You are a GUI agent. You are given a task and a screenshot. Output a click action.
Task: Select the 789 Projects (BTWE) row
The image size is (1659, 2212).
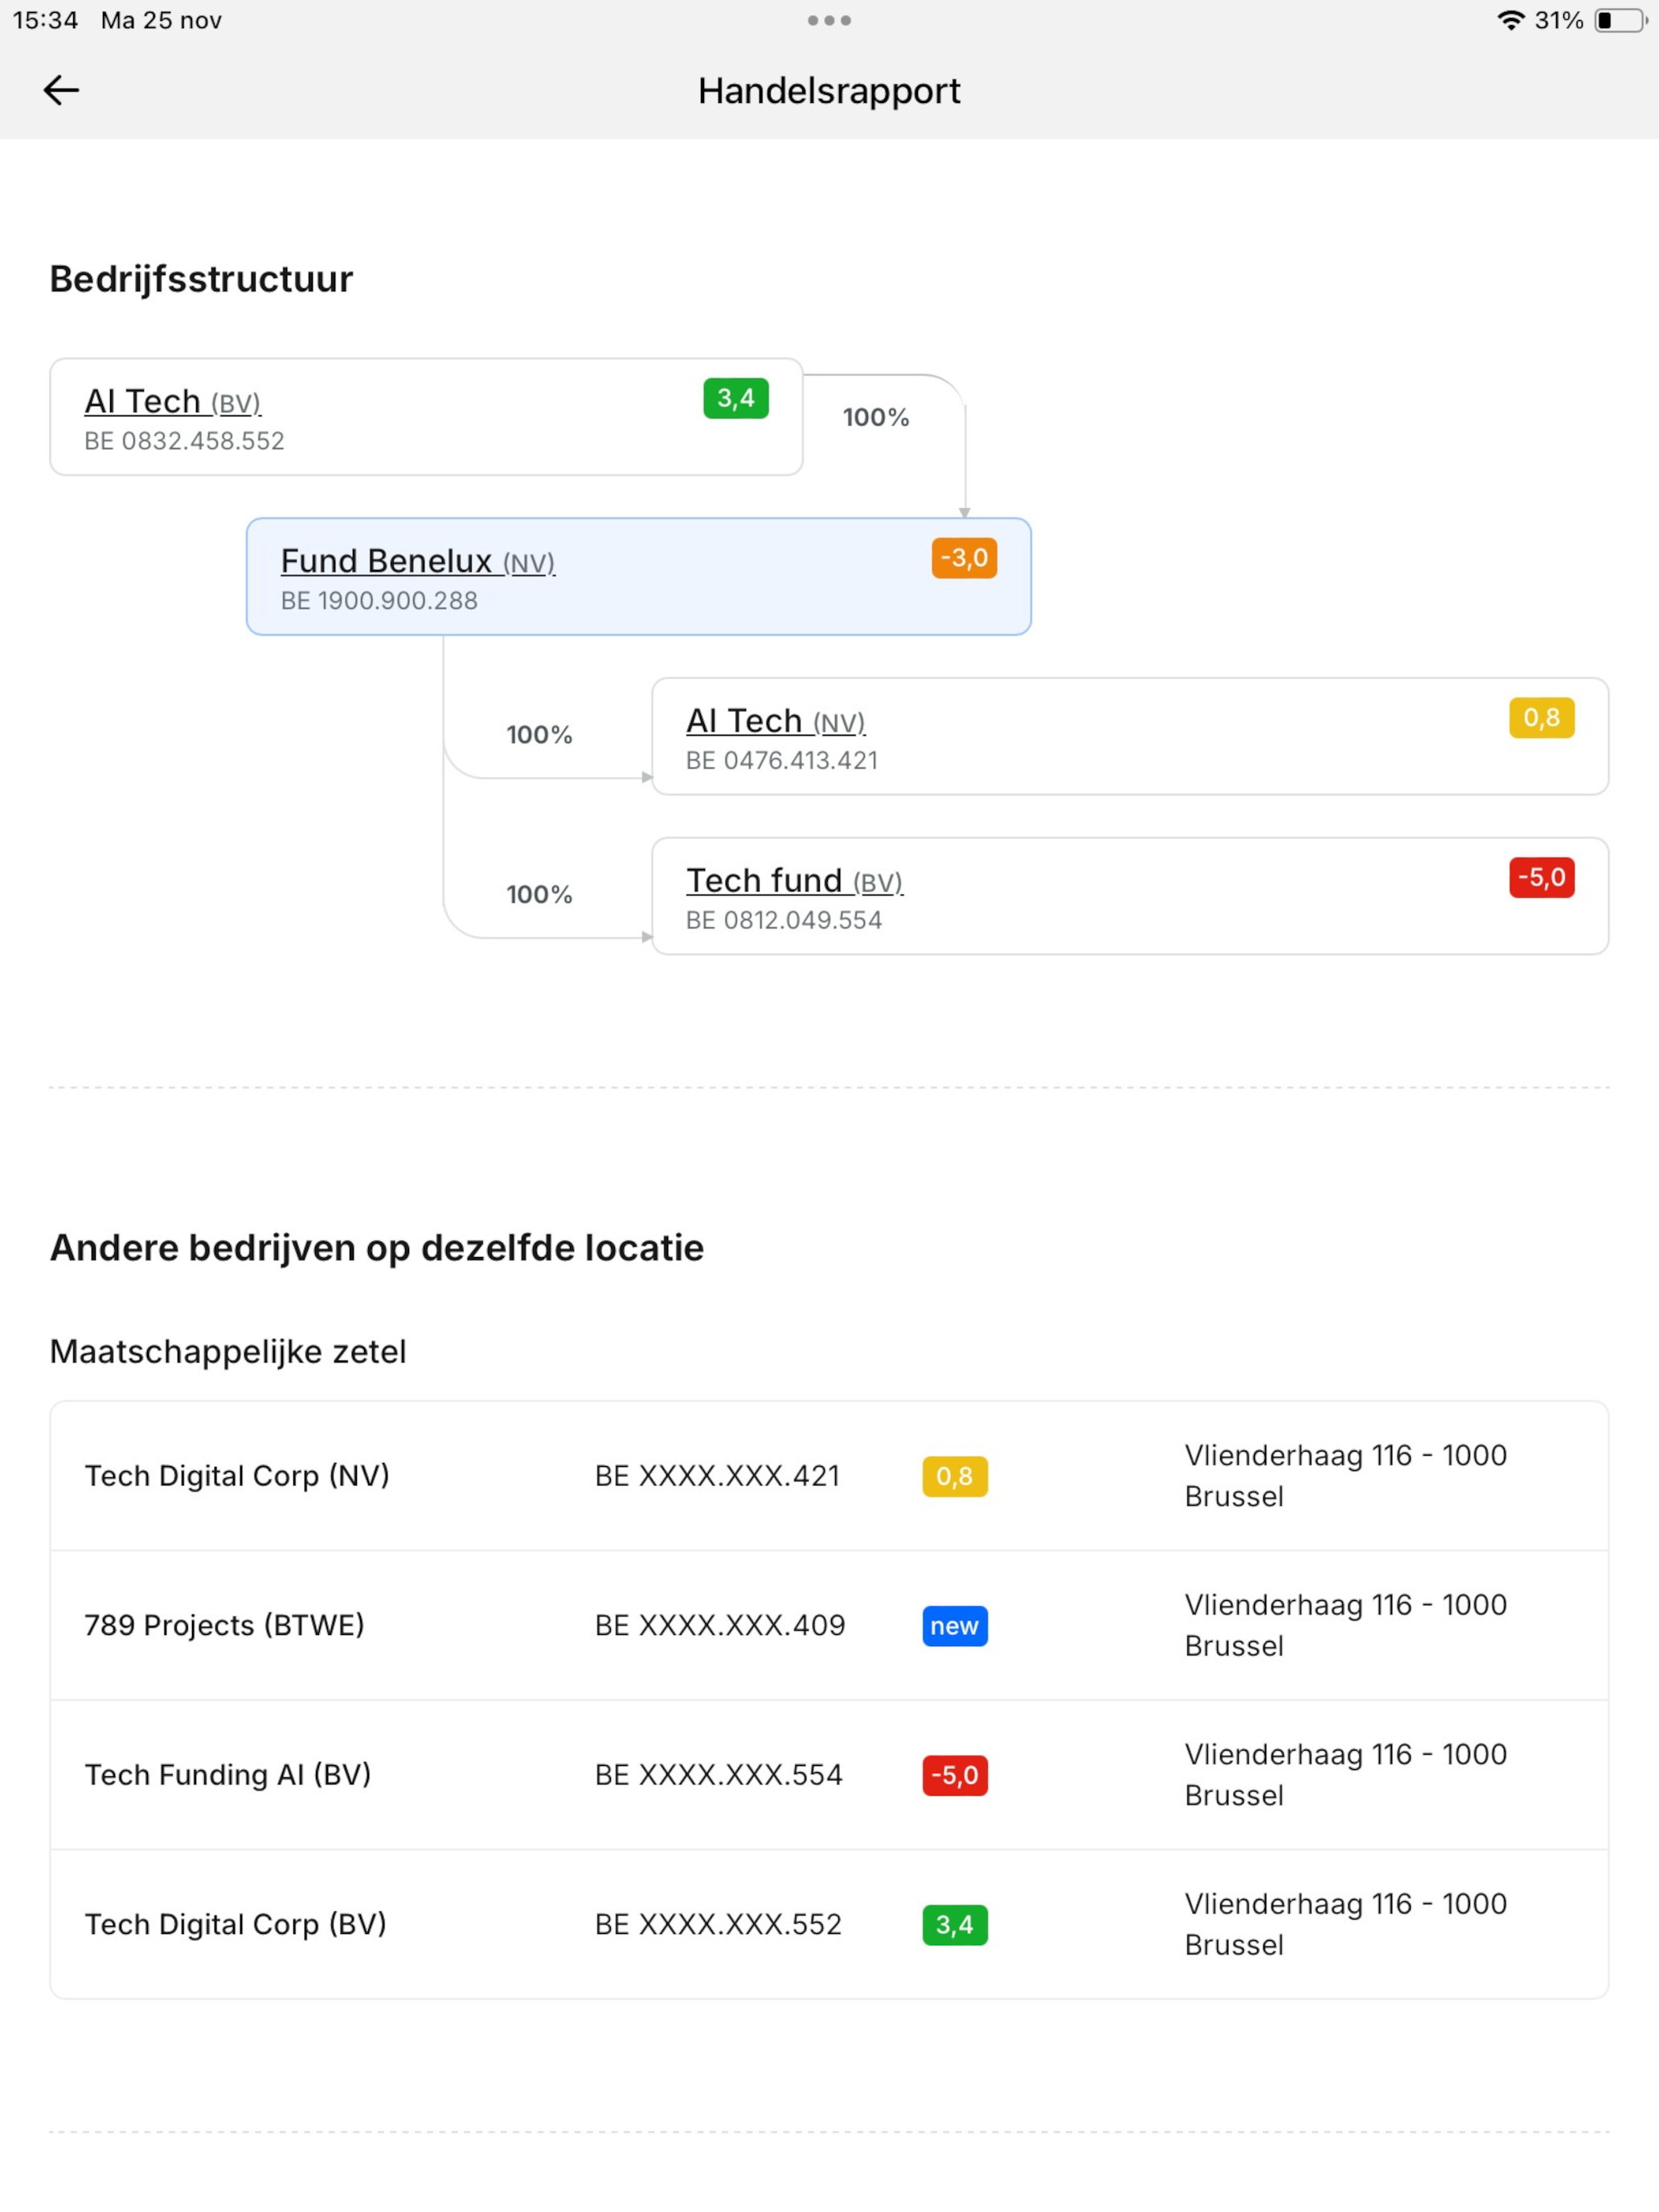click(x=829, y=1626)
